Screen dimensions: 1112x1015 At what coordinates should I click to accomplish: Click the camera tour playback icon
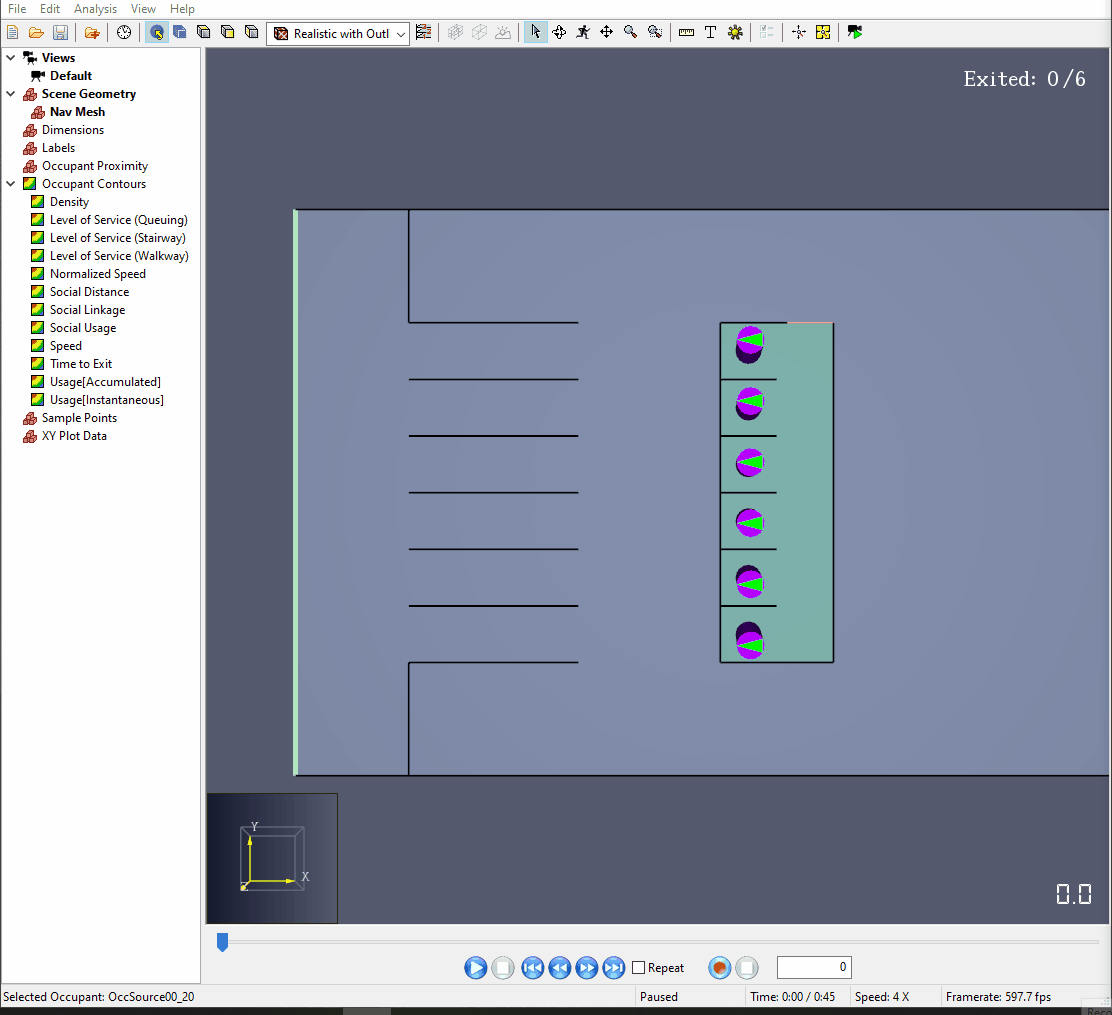(x=854, y=33)
